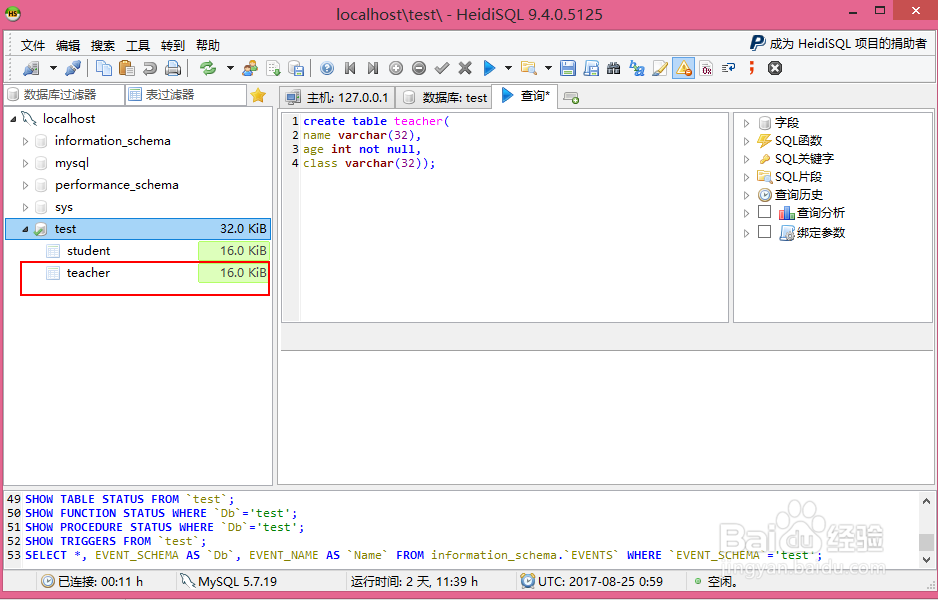Collapse the localhost tree node
This screenshot has height=600, width=938.
13,119
